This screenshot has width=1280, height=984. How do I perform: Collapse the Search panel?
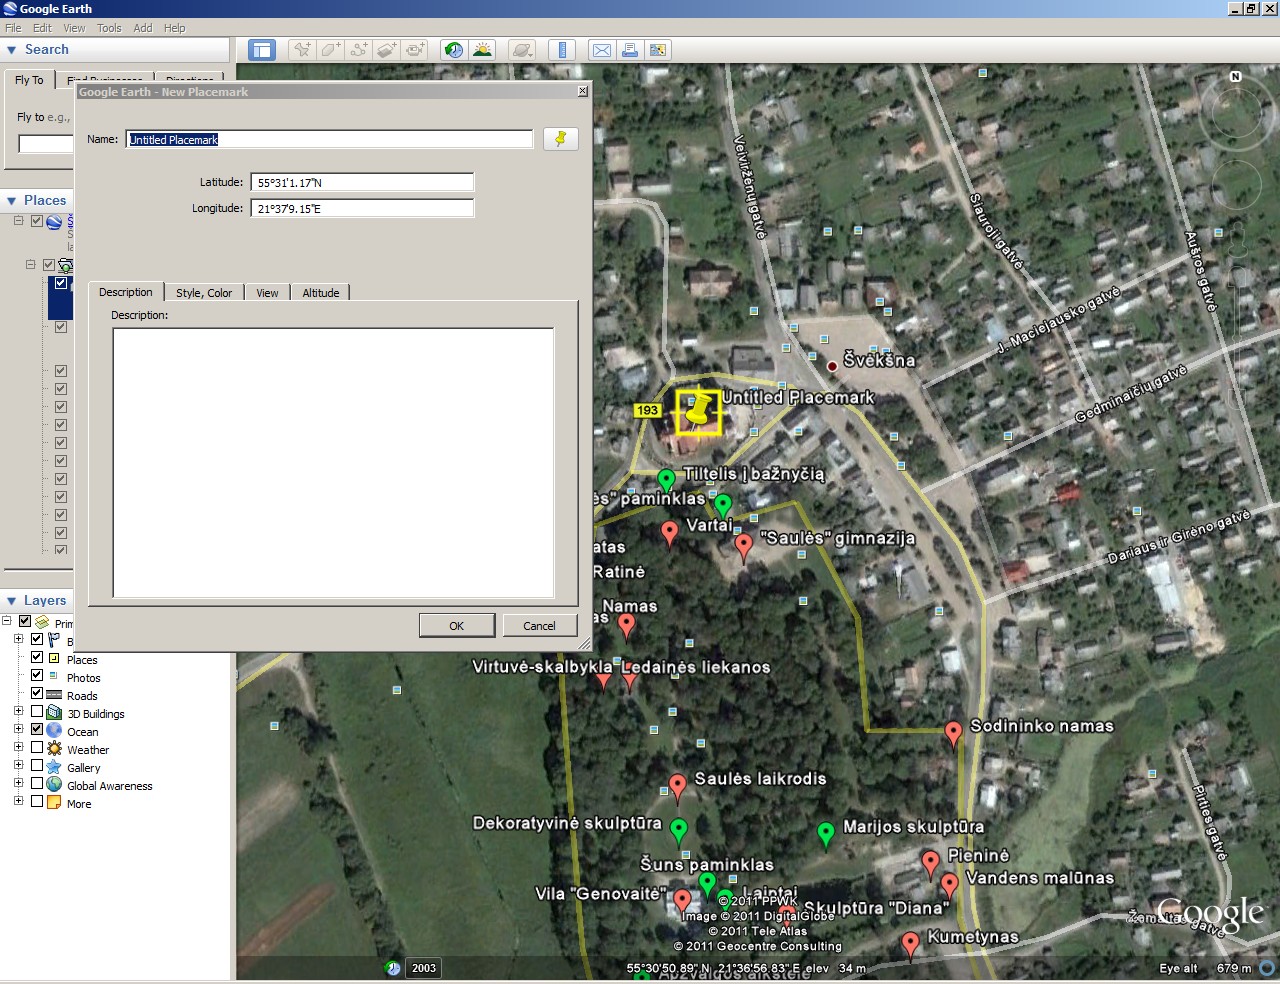tap(12, 50)
